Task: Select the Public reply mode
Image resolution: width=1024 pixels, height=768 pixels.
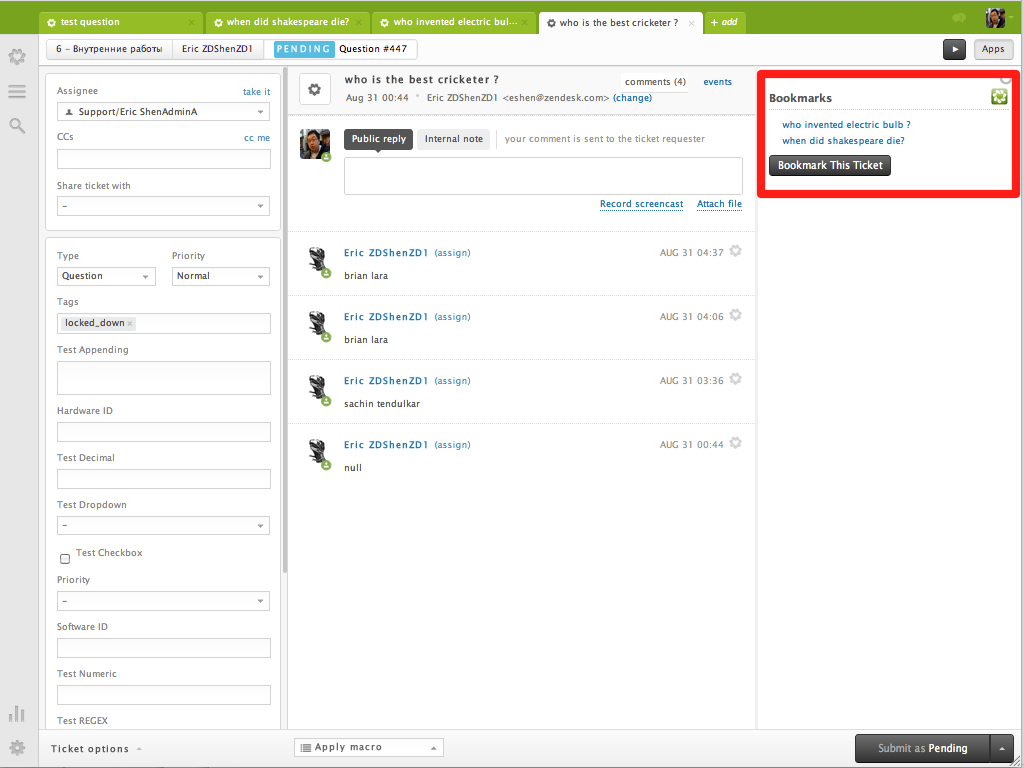Action: (x=378, y=139)
